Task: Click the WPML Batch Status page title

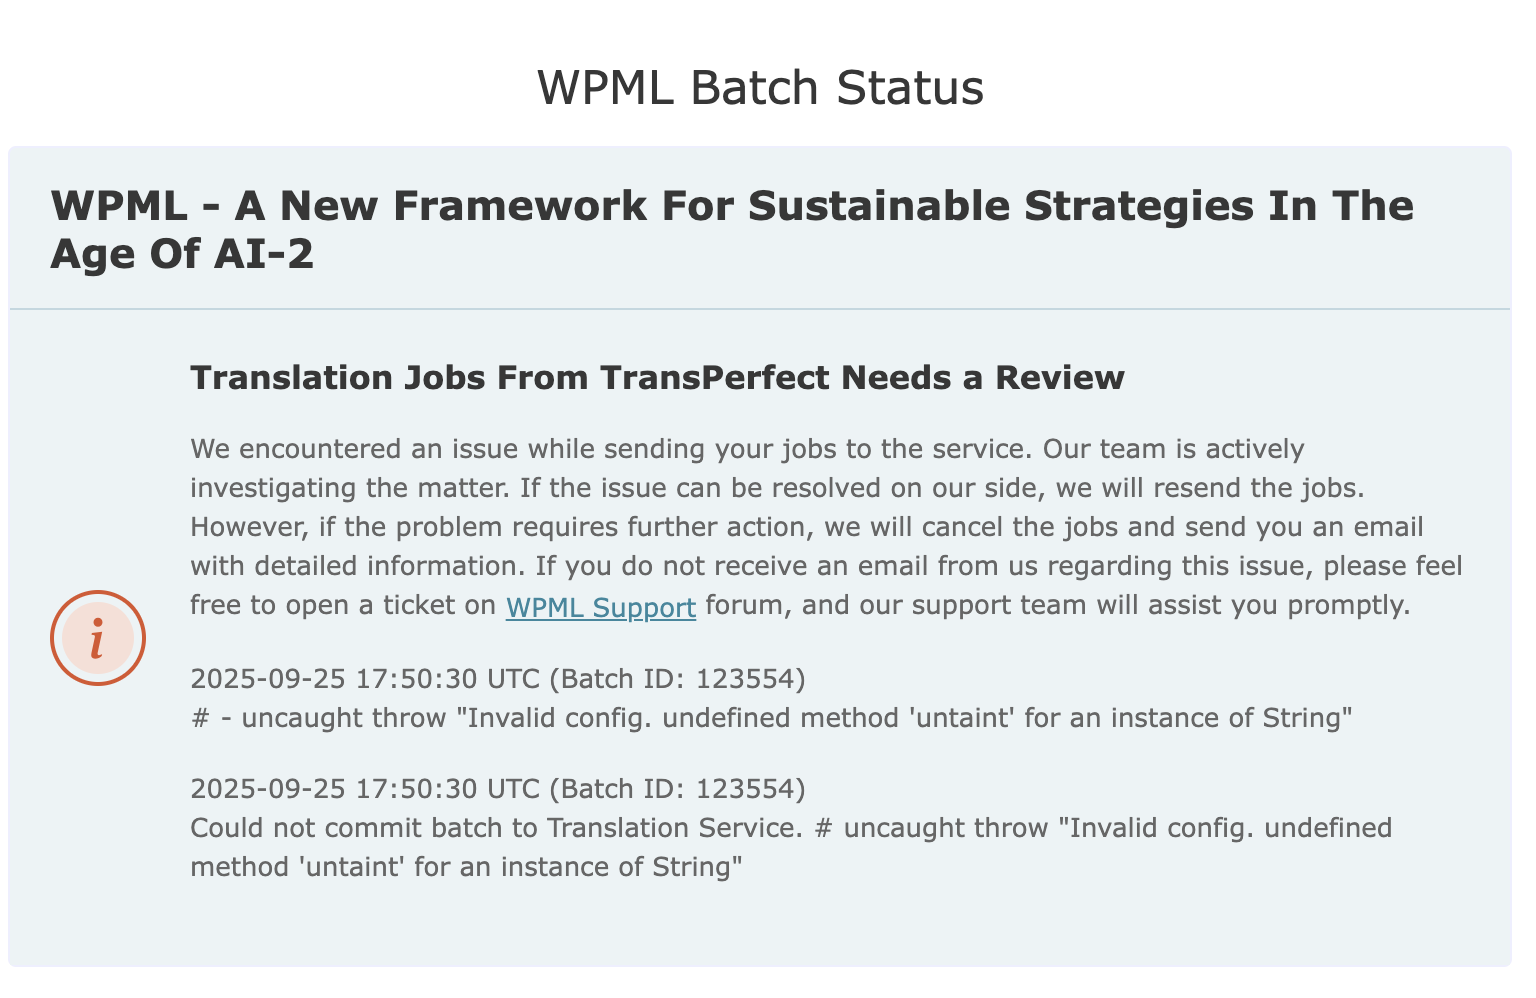Action: [x=760, y=87]
